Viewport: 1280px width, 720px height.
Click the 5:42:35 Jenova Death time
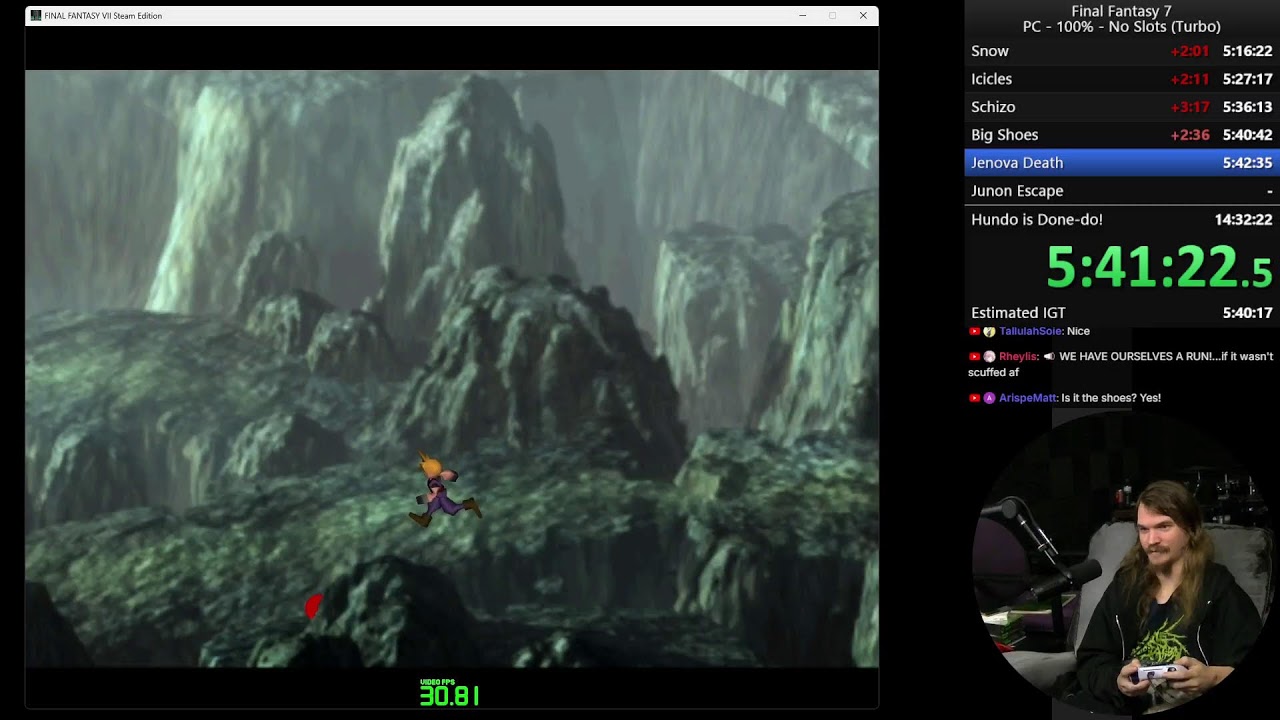(x=1247, y=163)
